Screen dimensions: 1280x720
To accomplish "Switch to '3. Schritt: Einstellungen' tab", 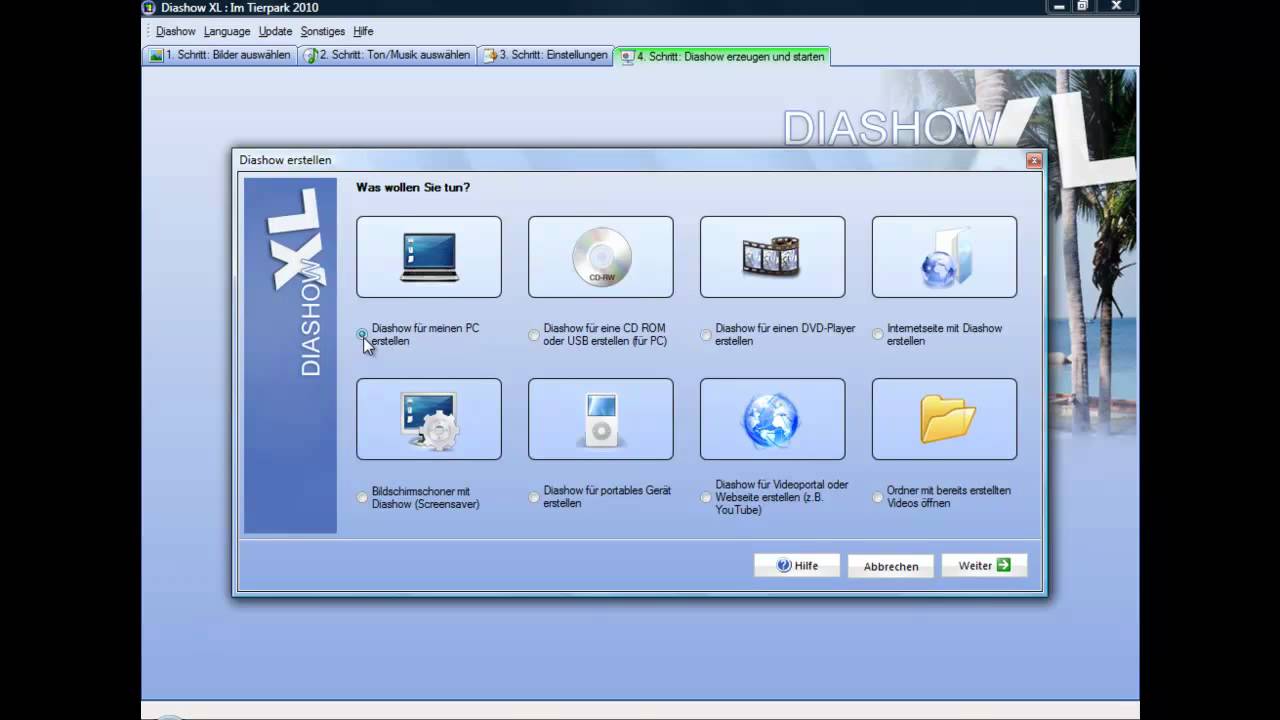I will 545,56.
